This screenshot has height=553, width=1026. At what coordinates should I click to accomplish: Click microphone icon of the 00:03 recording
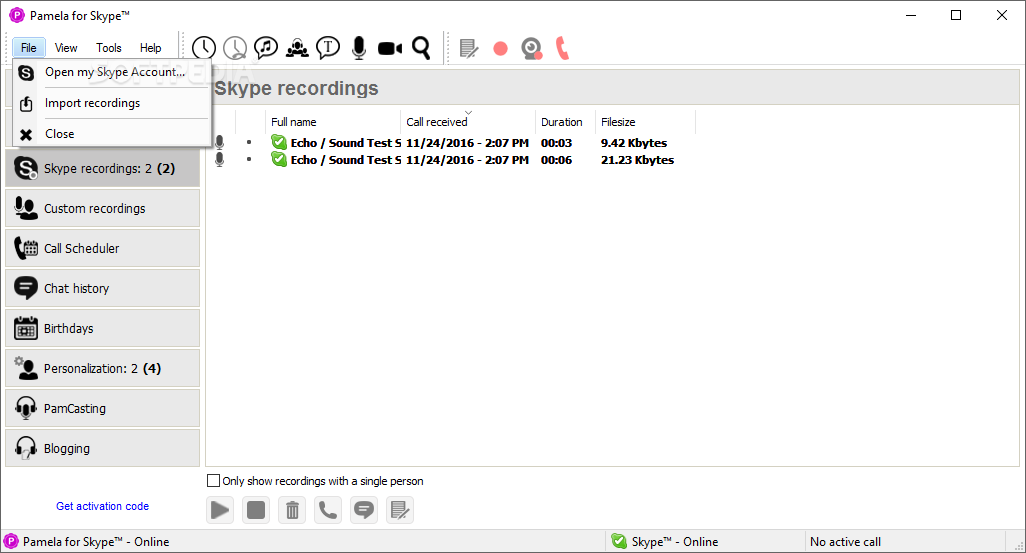[220, 143]
